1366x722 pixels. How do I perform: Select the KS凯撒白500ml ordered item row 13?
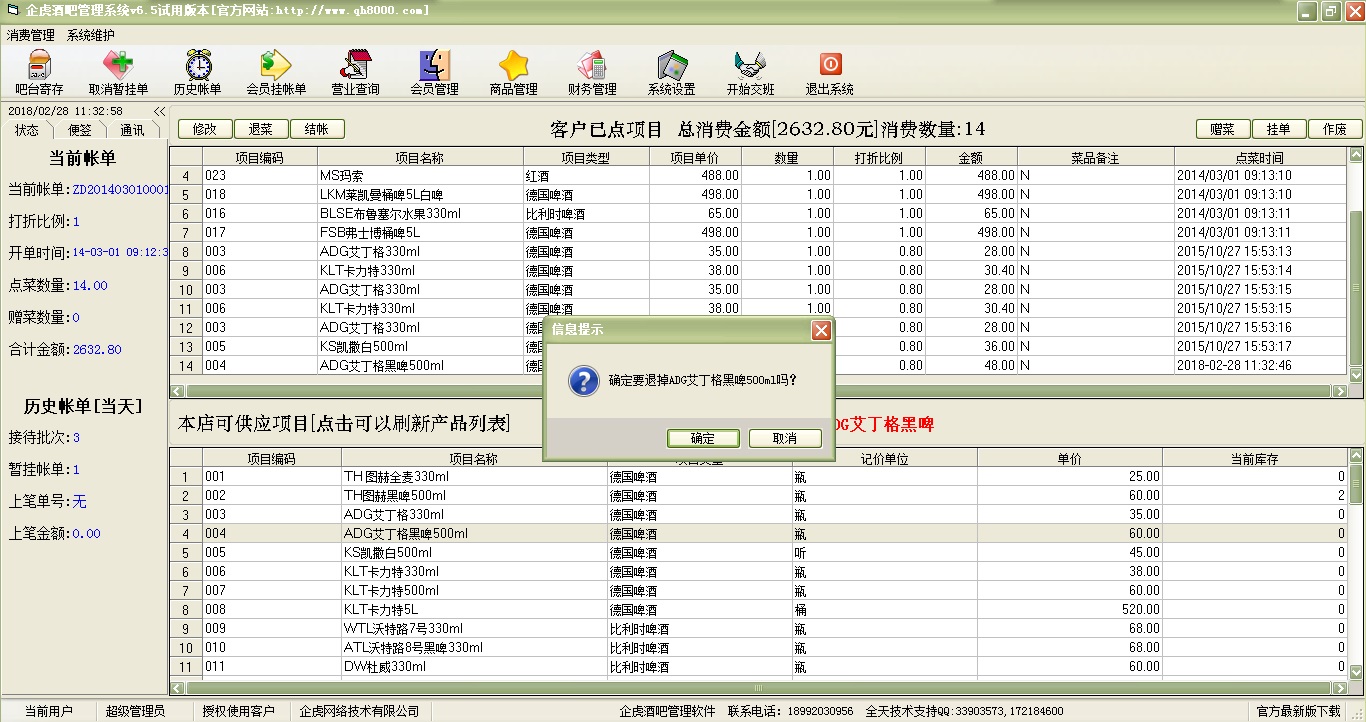click(x=758, y=346)
